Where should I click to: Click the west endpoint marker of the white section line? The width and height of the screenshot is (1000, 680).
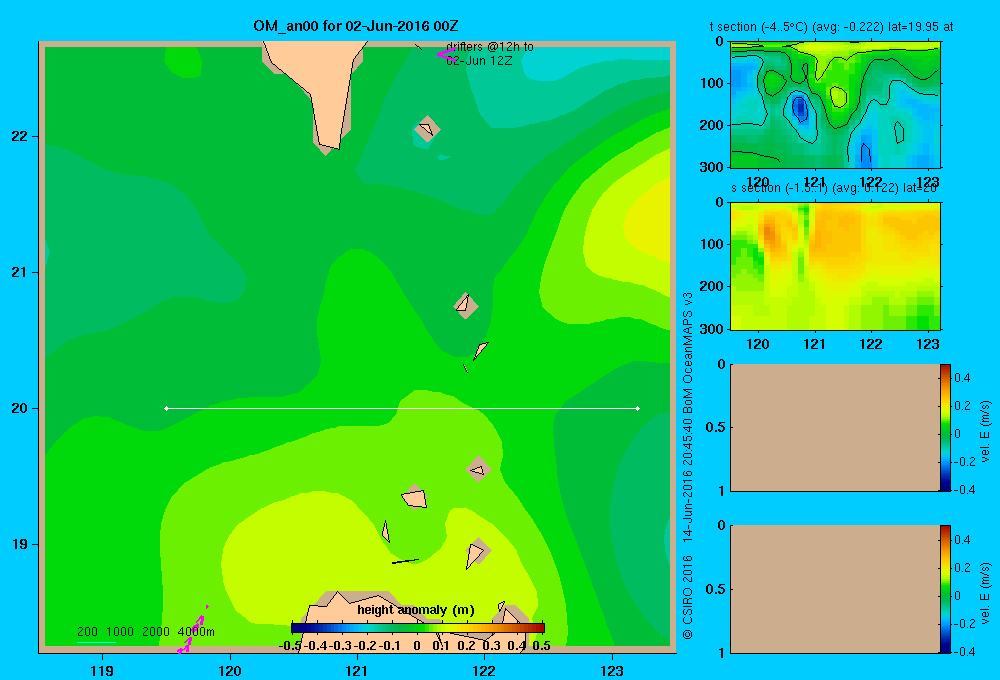[x=166, y=408]
